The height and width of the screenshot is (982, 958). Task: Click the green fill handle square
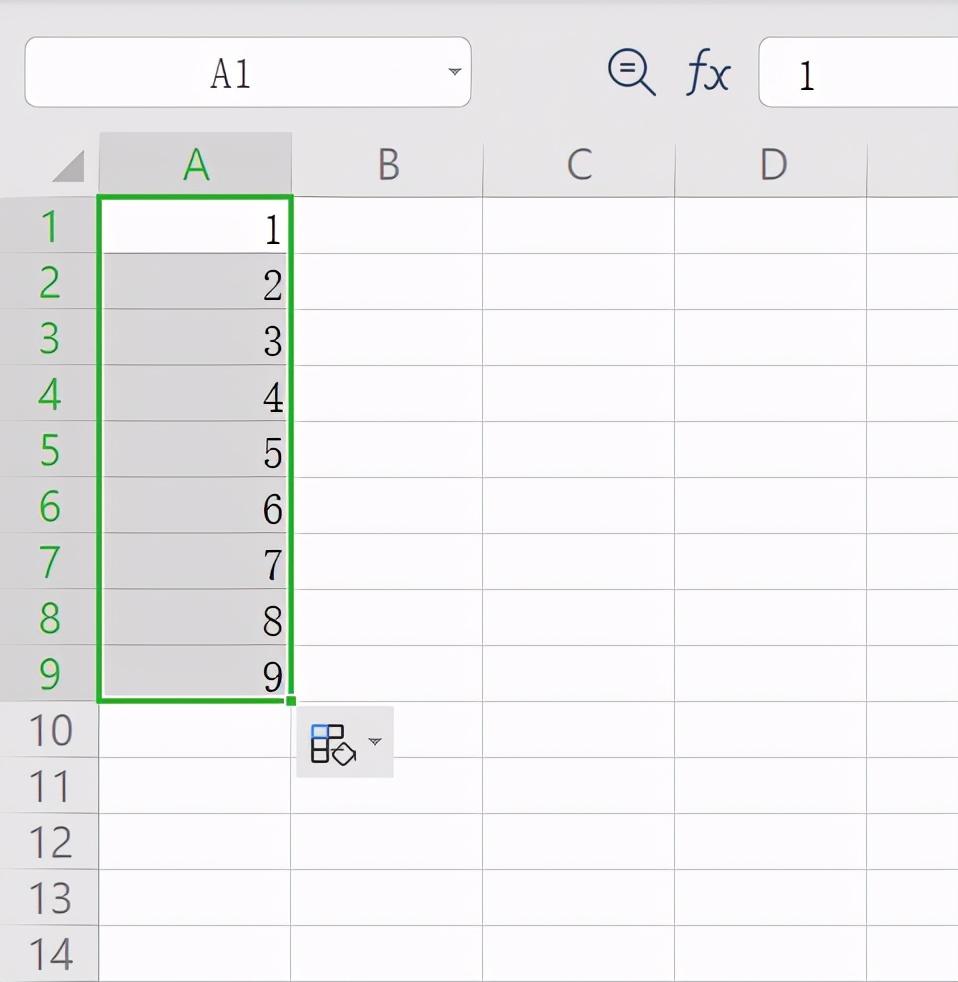pyautogui.click(x=291, y=701)
